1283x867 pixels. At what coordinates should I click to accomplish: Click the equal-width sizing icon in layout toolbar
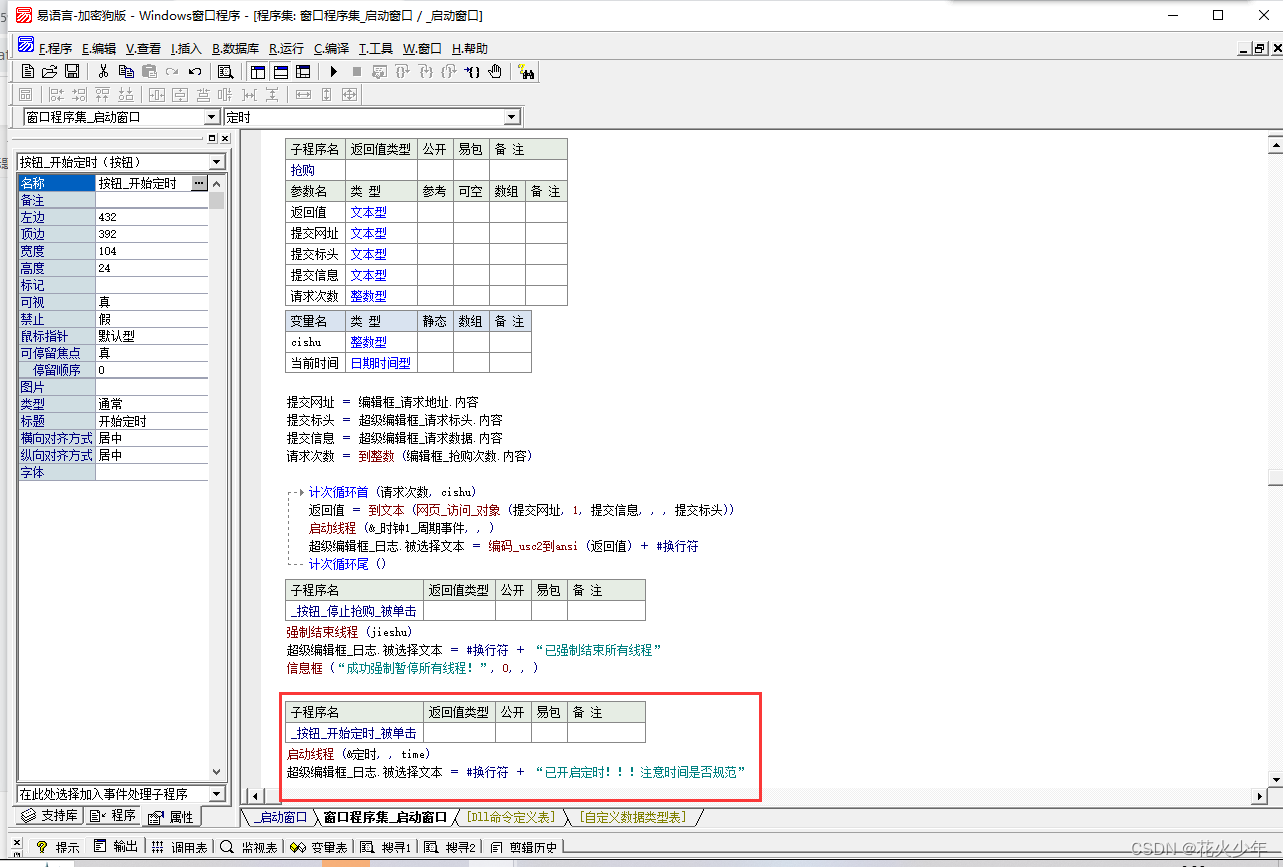tap(304, 94)
